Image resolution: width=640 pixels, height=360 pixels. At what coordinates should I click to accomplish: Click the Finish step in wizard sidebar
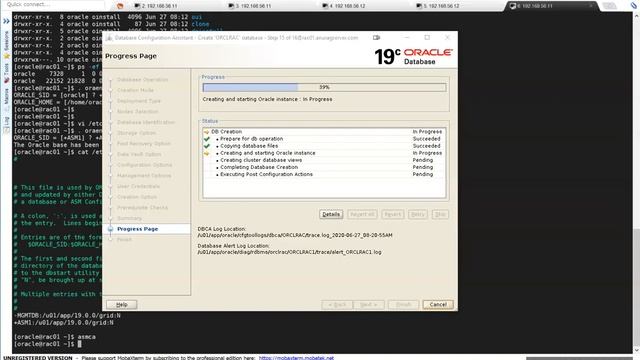[124, 240]
